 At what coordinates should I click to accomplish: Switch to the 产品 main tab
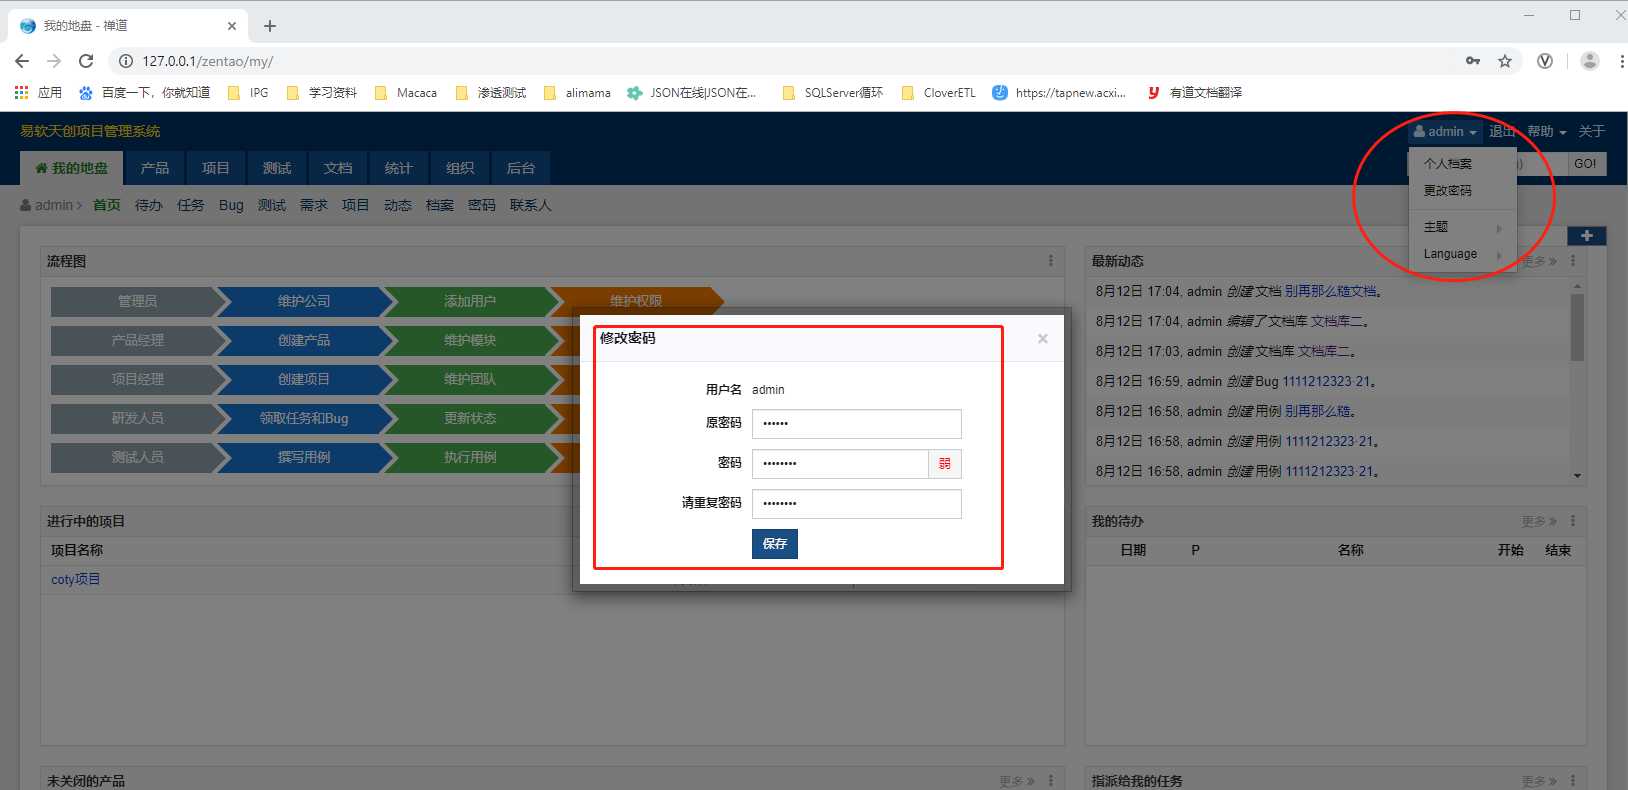[155, 168]
